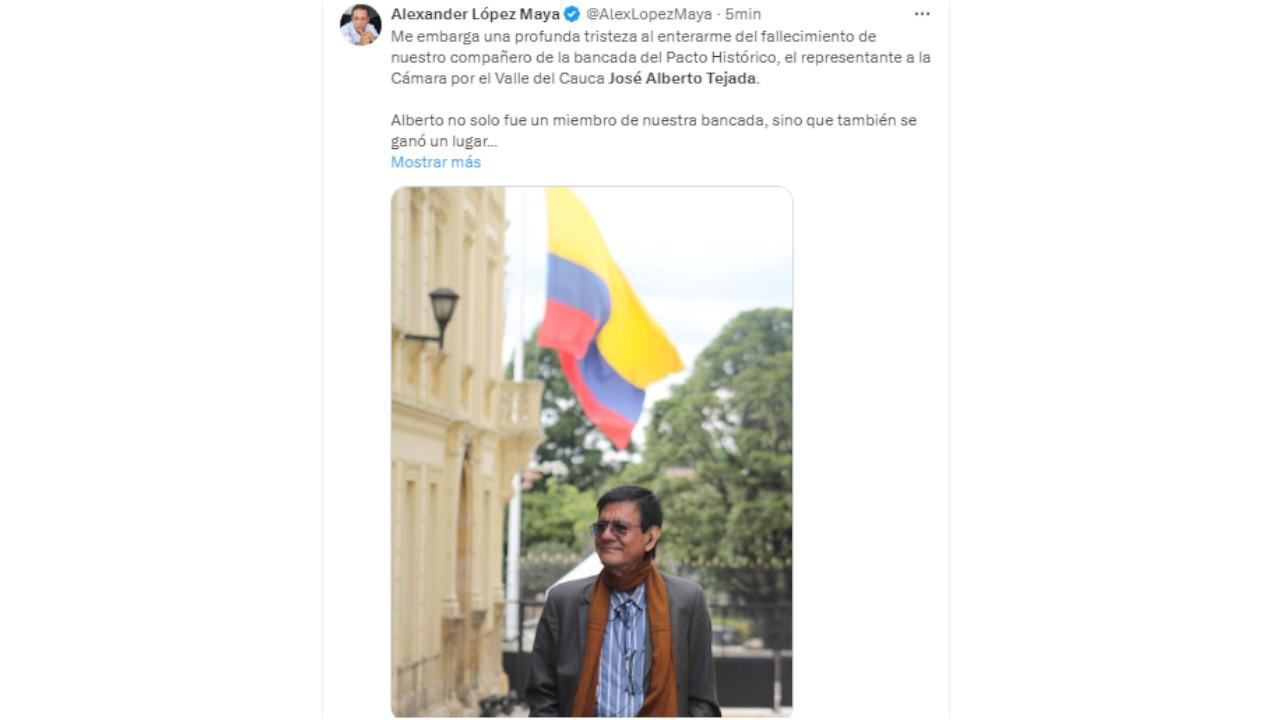Click the paragraph starting 'Alberto no solo'
Image resolution: width=1280 pixels, height=720 pixels.
[x=654, y=131]
